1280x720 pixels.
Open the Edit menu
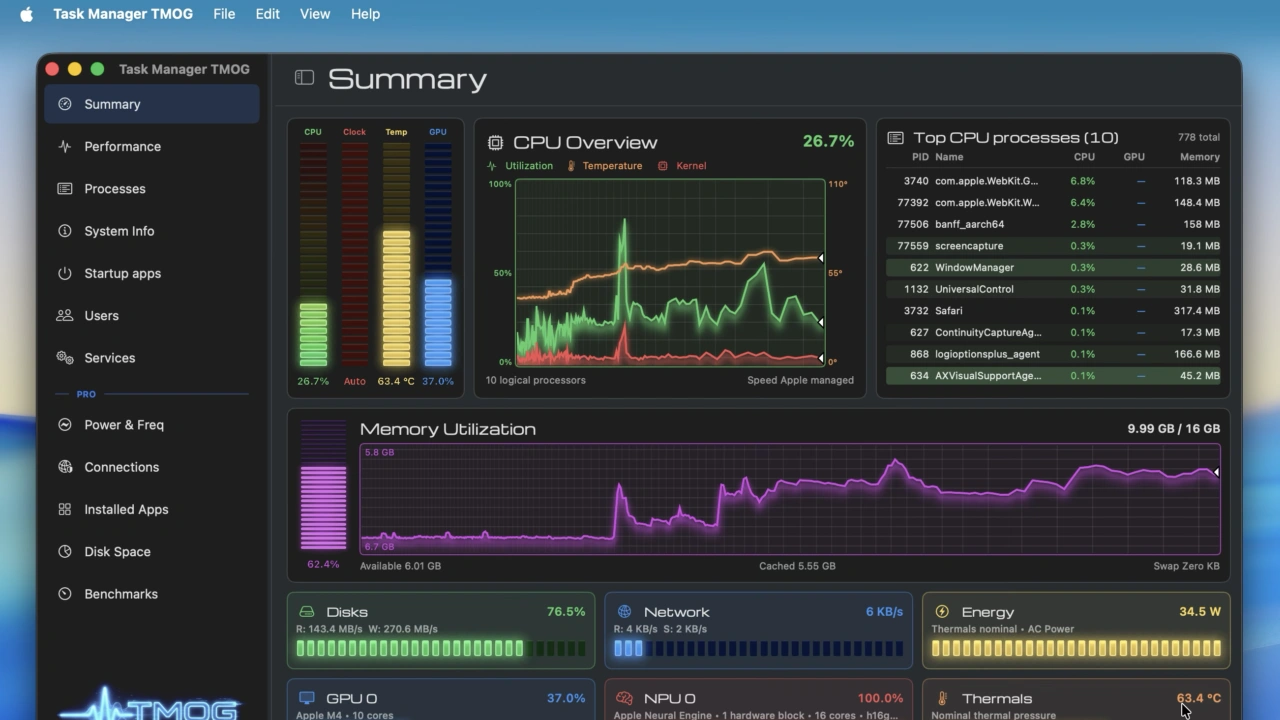point(267,14)
